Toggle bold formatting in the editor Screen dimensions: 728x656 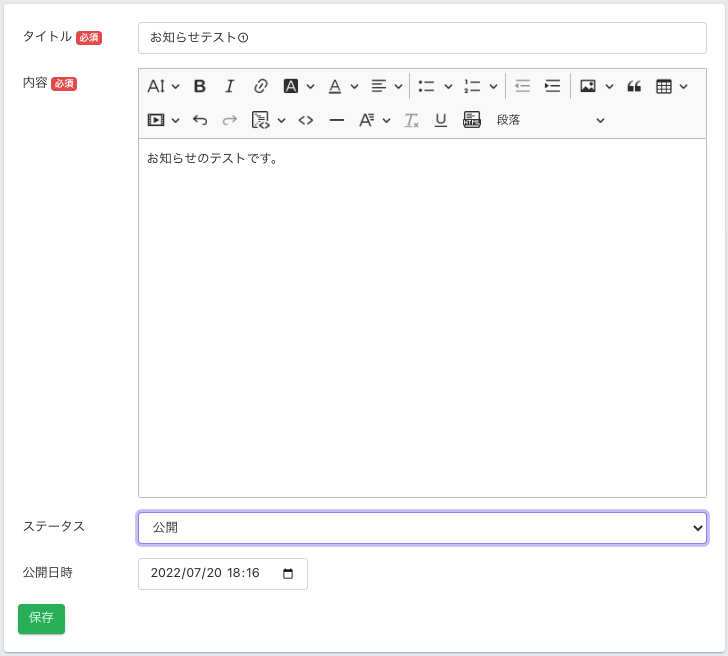pos(200,86)
